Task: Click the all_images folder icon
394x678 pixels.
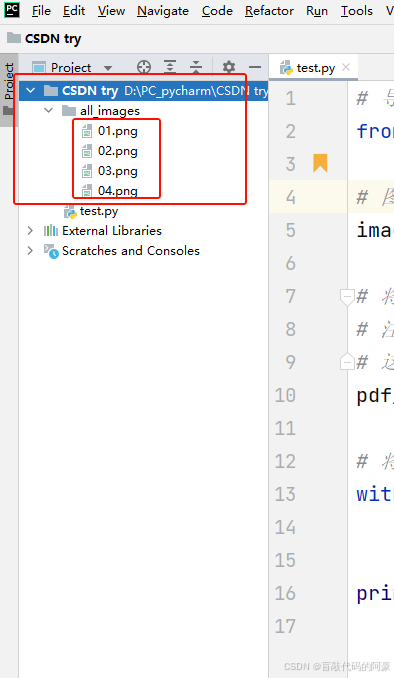Action: [x=69, y=111]
